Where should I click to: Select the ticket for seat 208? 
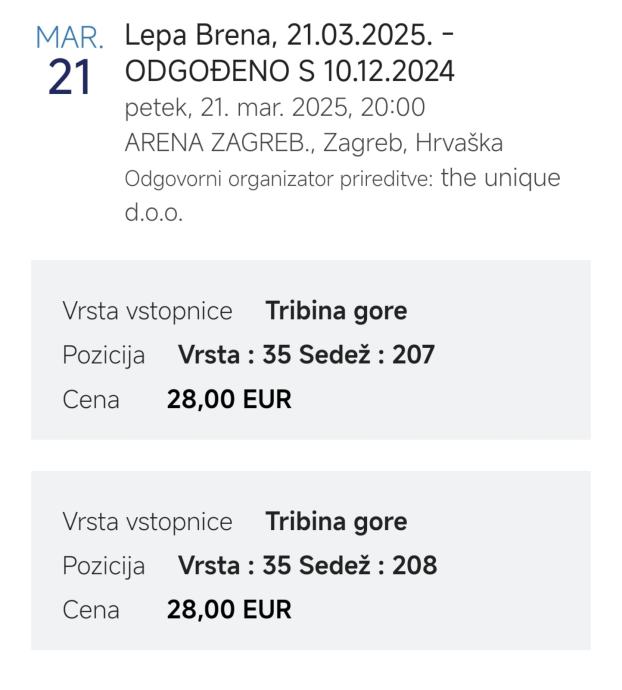coord(310,565)
